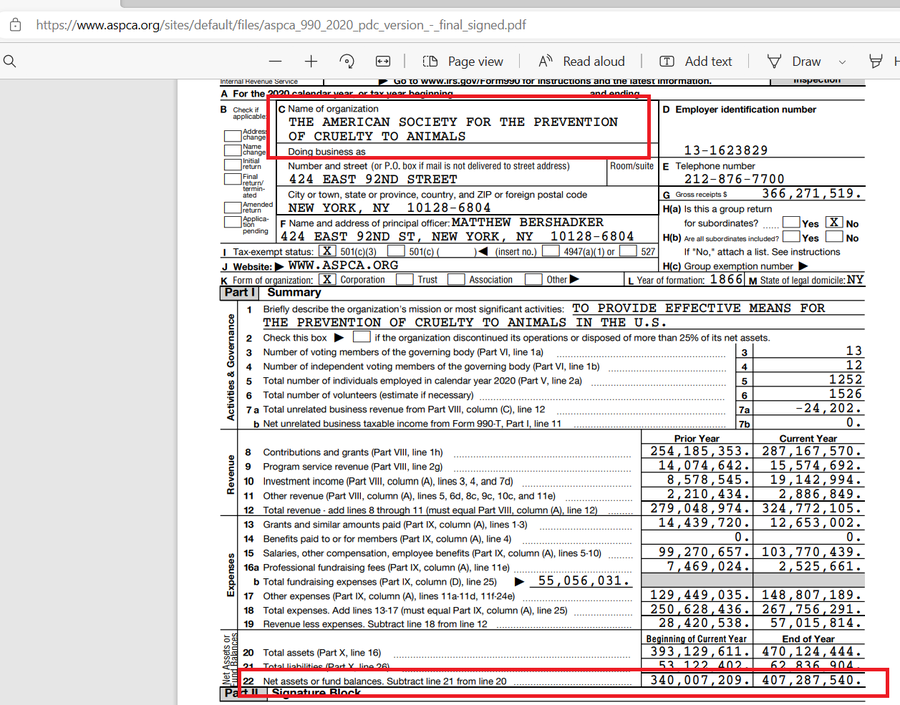This screenshot has height=705, width=900.
Task: Click city line NEW YORK, NY 10128-6804
Action: (389, 208)
